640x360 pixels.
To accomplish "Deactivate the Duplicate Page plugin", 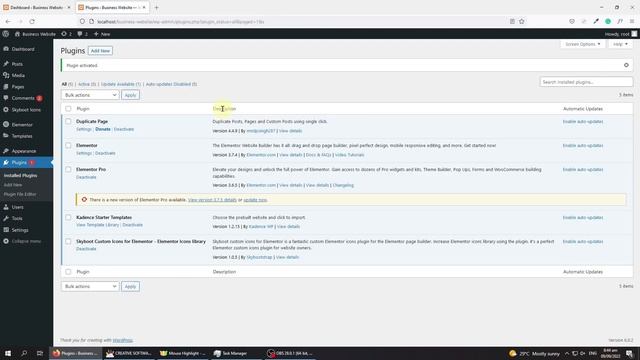I will (x=124, y=129).
